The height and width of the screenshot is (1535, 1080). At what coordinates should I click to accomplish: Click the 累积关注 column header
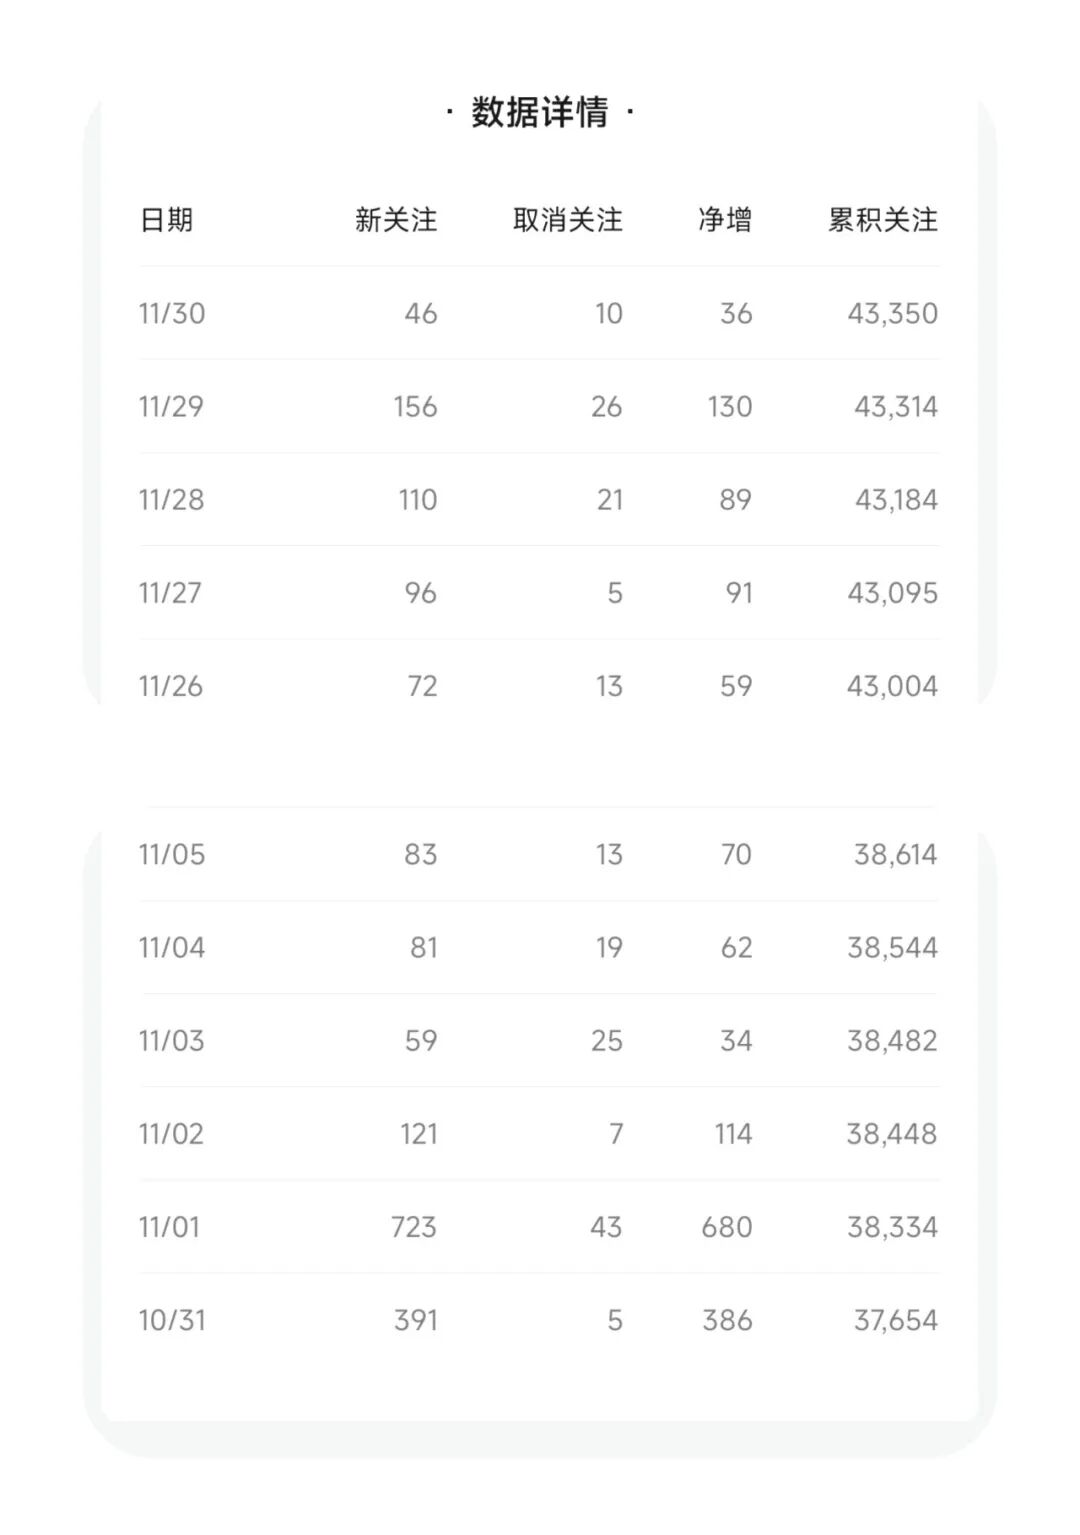[883, 220]
